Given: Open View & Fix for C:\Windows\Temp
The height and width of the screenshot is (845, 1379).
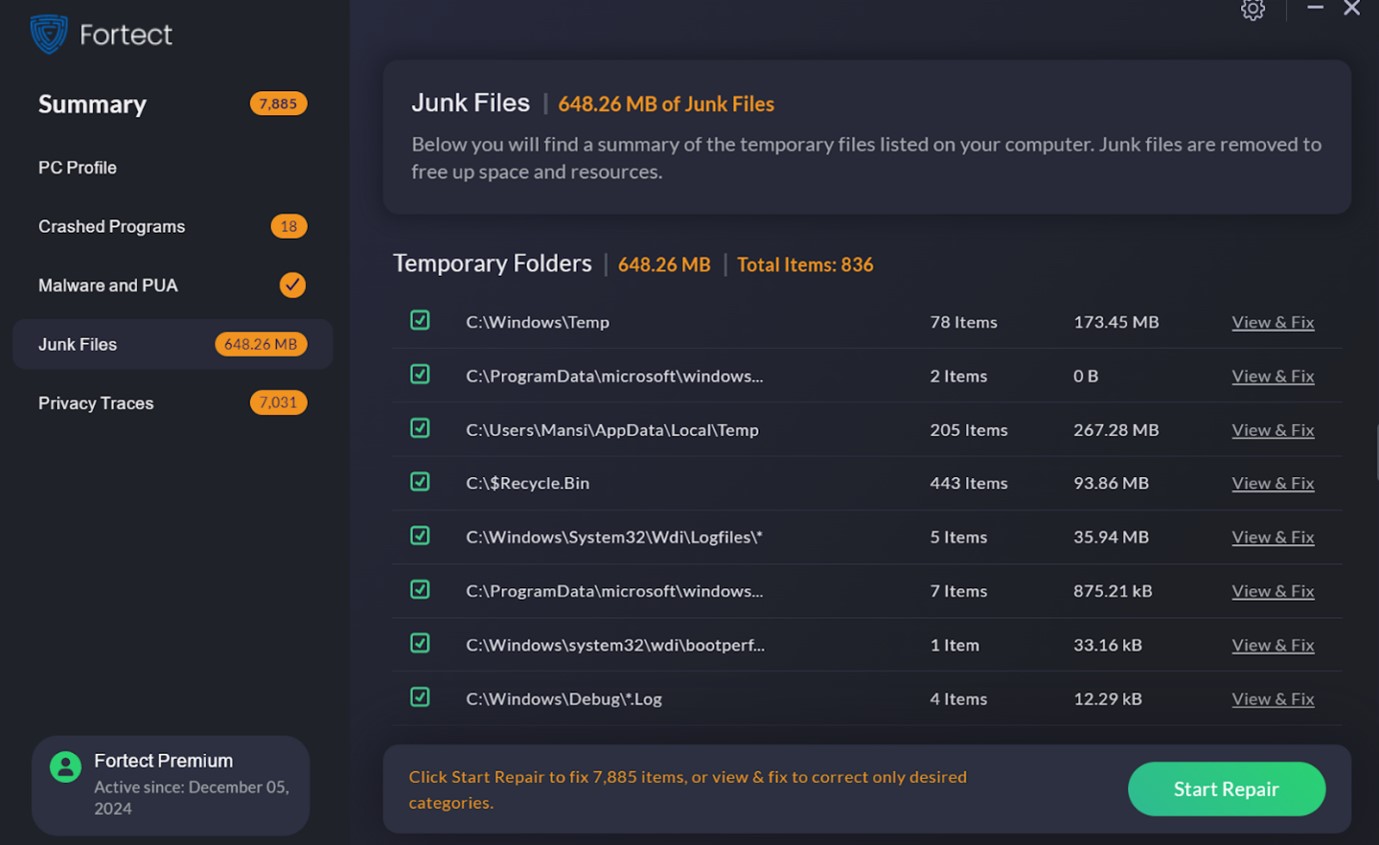Looking at the screenshot, I should pos(1273,321).
